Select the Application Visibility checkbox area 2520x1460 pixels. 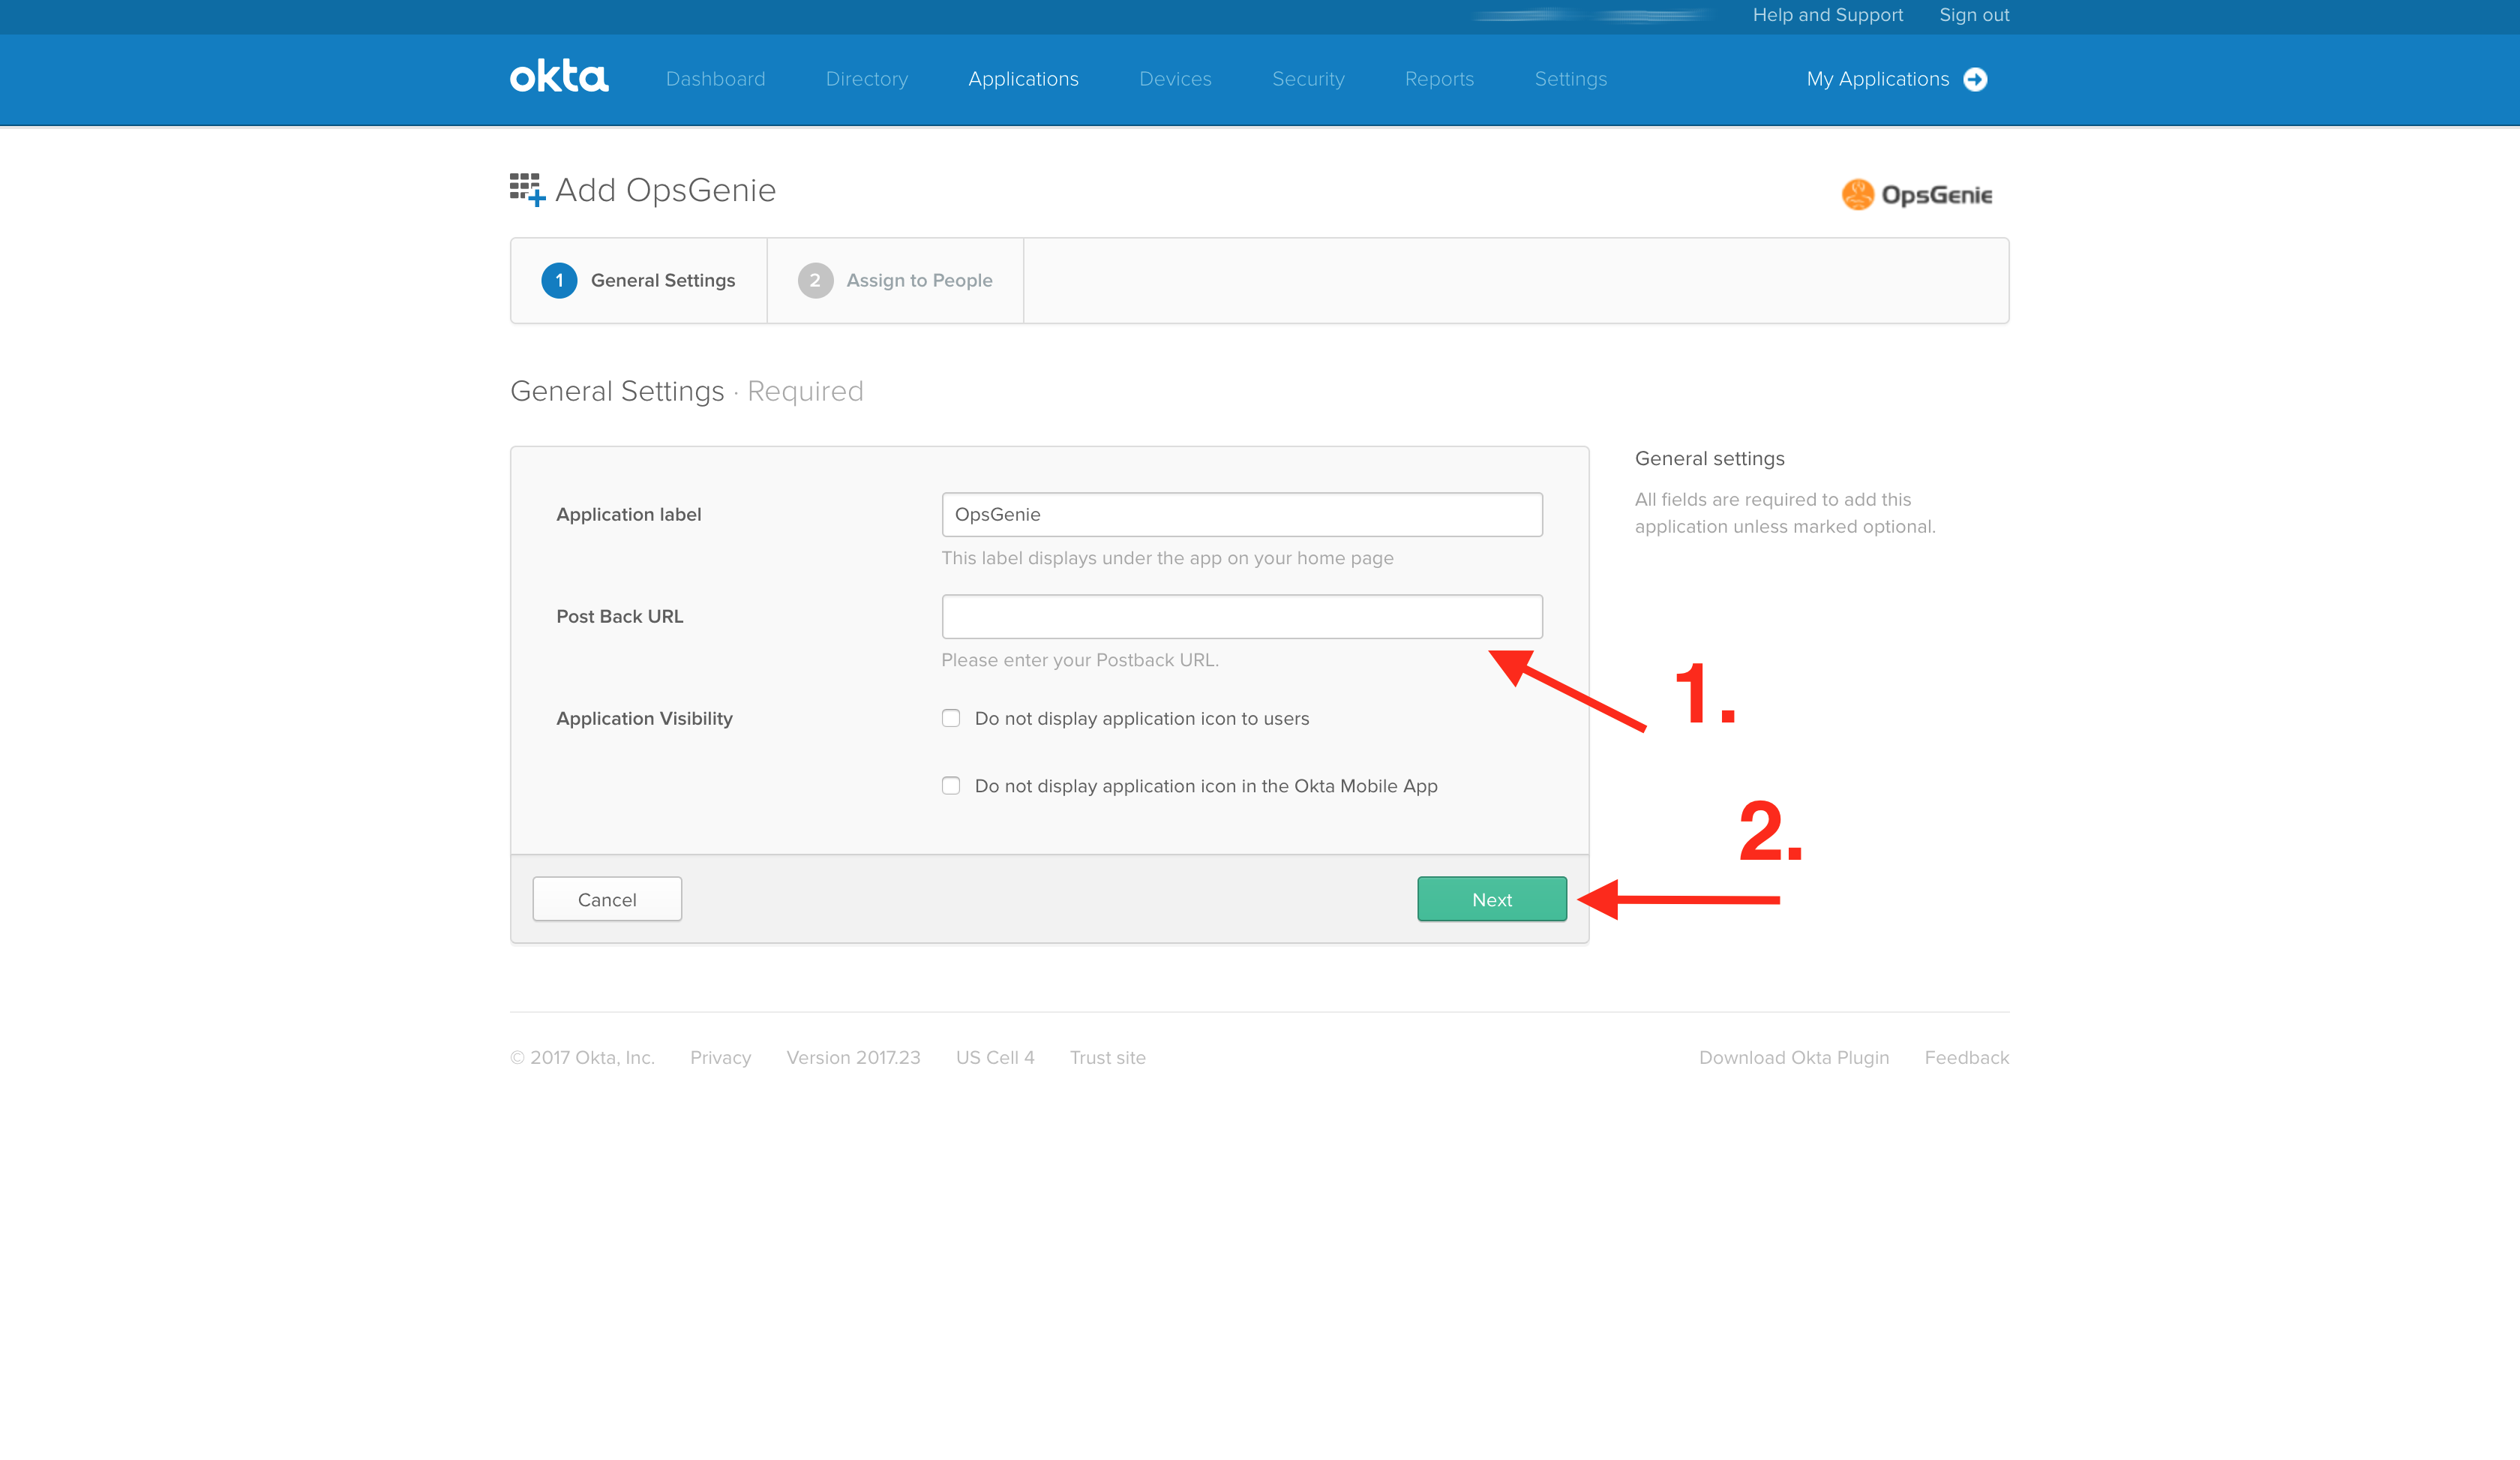click(950, 716)
